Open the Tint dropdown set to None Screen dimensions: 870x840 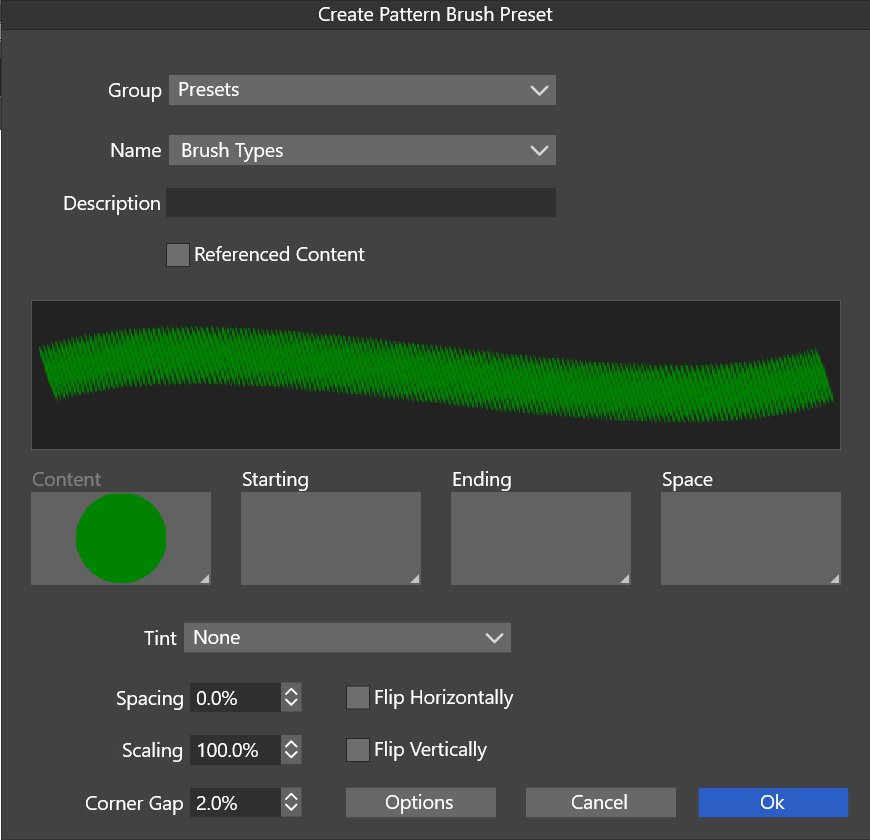pos(347,638)
